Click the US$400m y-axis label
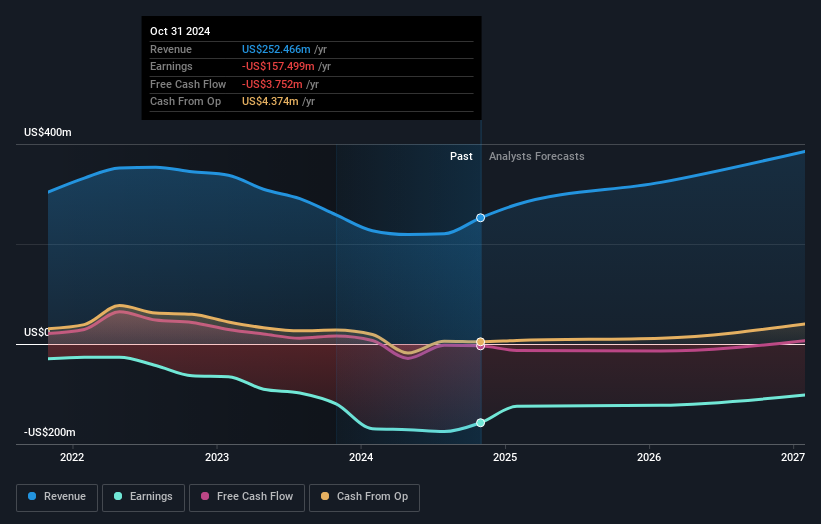 point(48,132)
